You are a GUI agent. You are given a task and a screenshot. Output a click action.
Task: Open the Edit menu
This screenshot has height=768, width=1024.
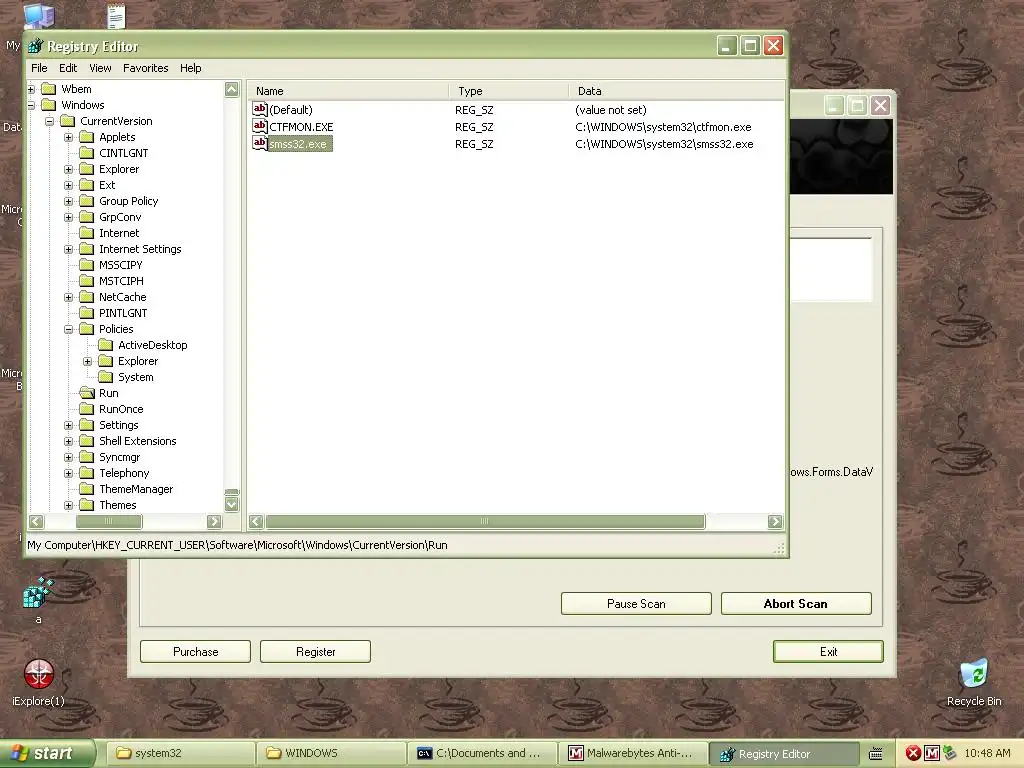click(68, 68)
